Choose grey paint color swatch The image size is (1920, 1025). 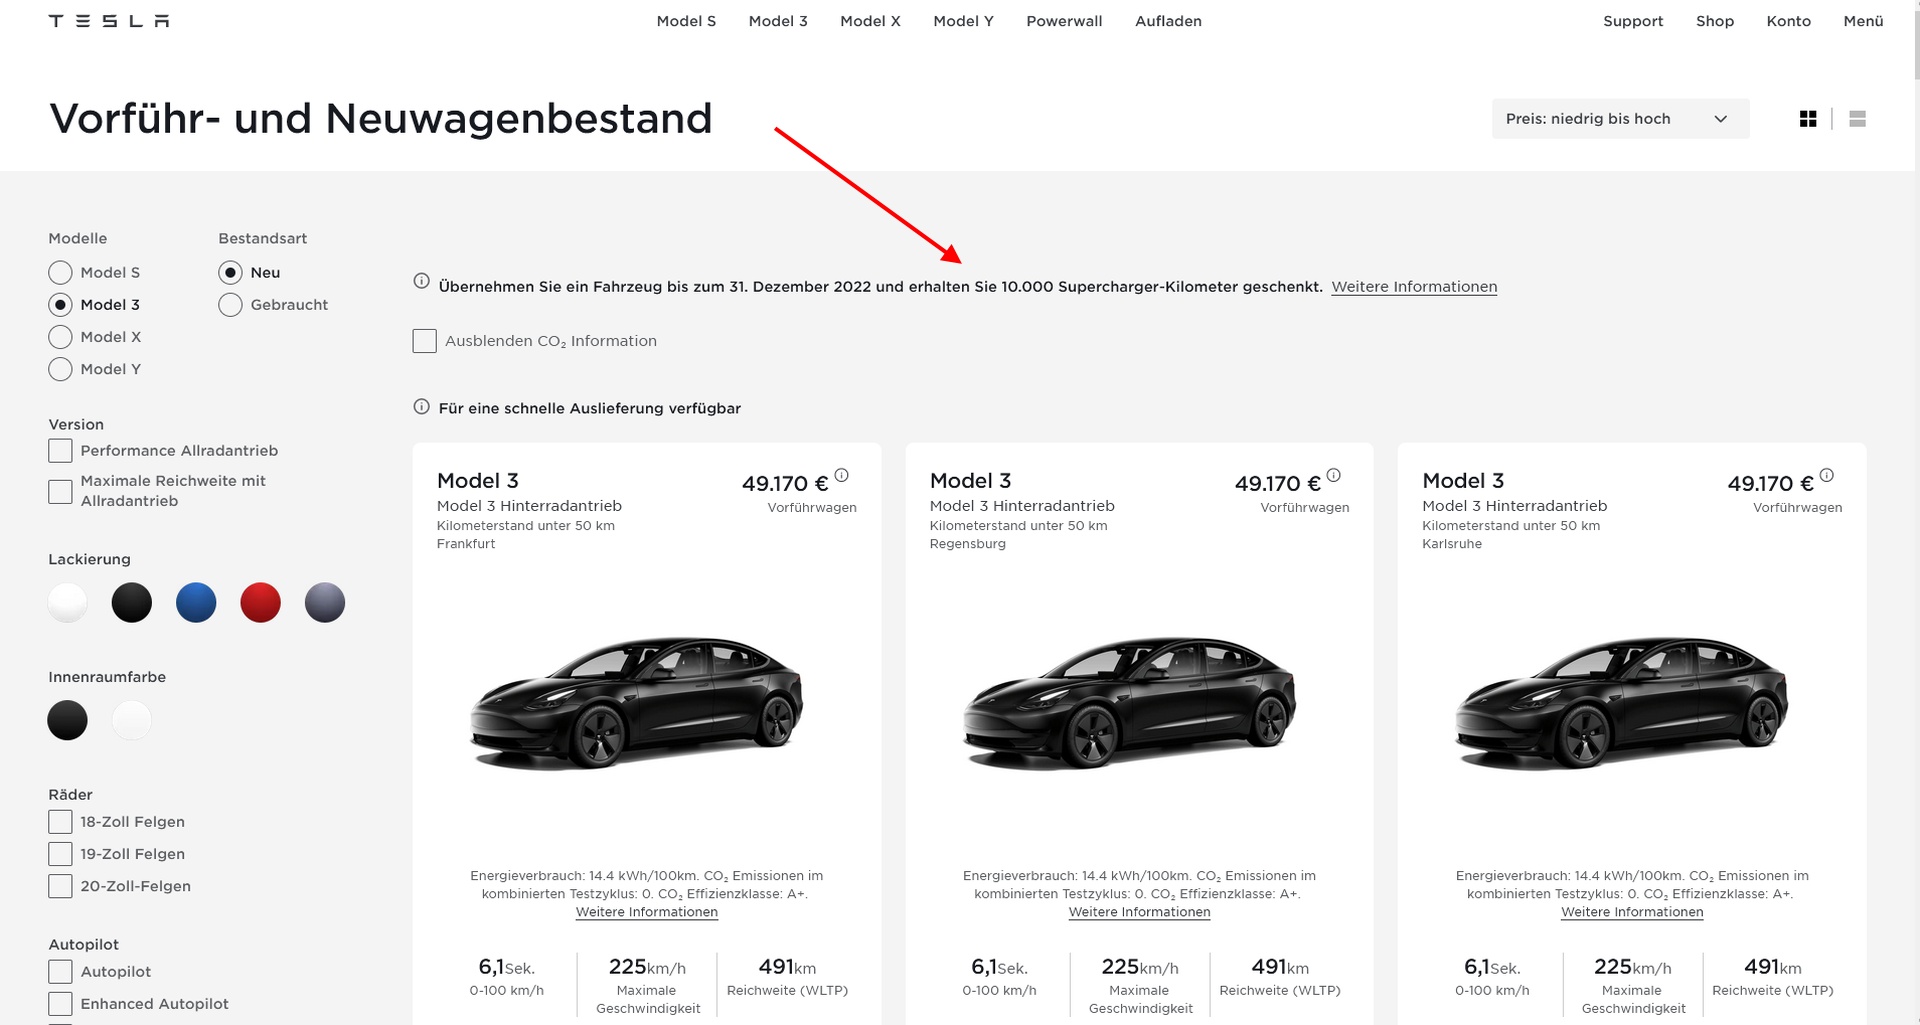pyautogui.click(x=325, y=603)
